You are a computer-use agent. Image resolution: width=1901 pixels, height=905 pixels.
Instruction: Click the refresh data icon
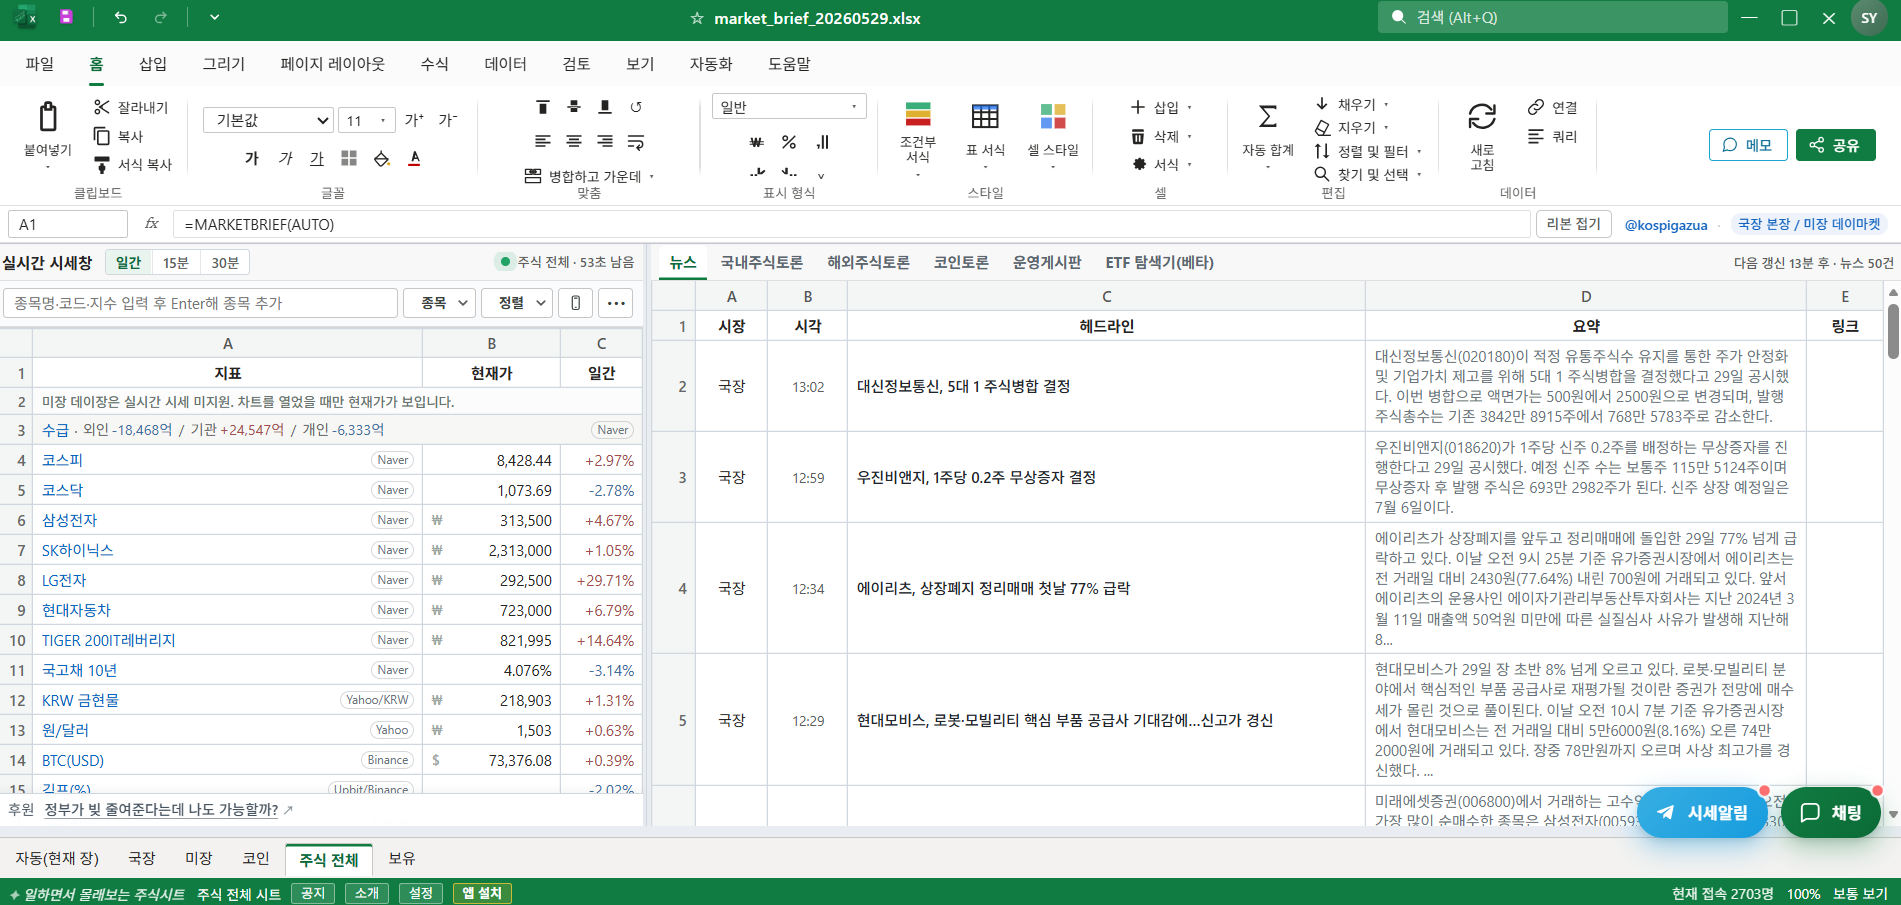(x=1482, y=117)
